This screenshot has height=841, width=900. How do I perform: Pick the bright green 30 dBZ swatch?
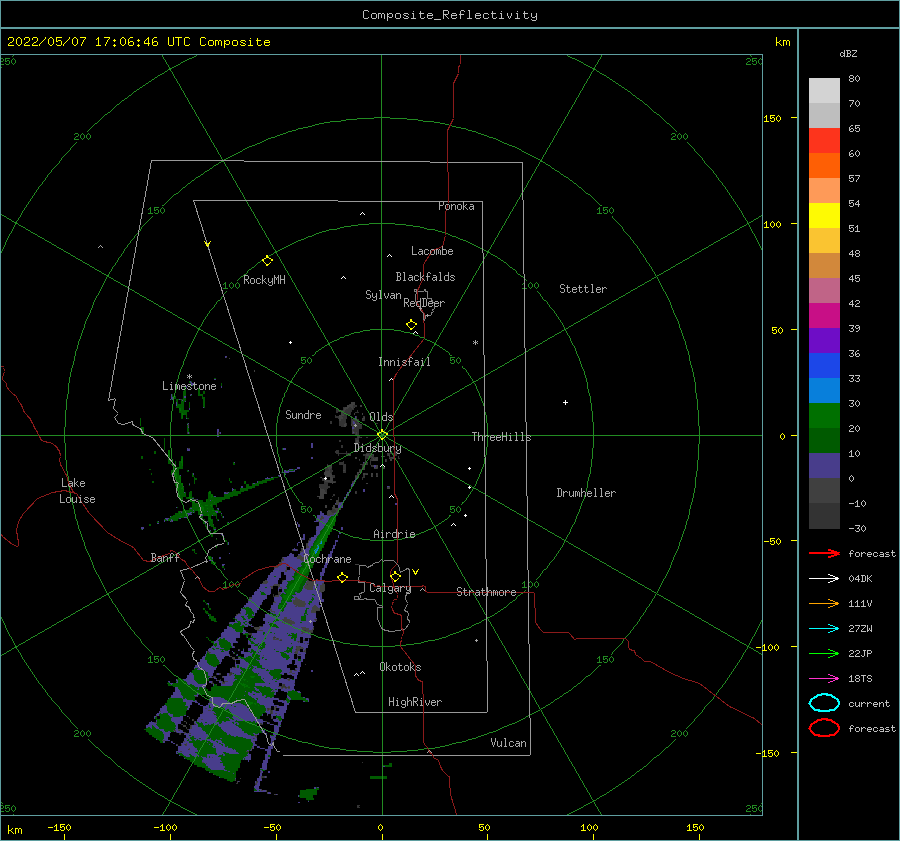tap(824, 416)
